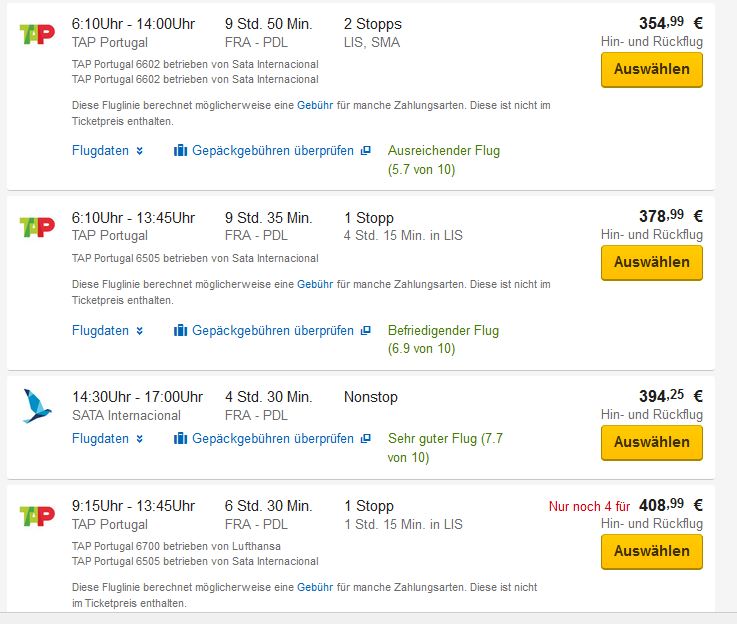The height and width of the screenshot is (624, 737).
Task: Click TAP Portugal logo on 354,99 € flight
Action: pyautogui.click(x=37, y=33)
